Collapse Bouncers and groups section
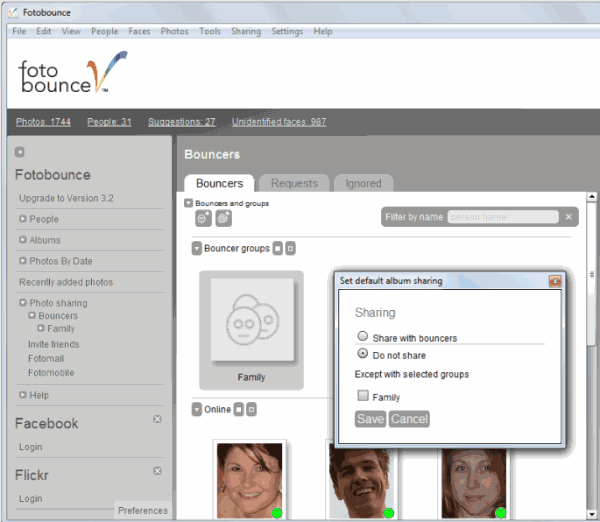The width and height of the screenshot is (600, 522). coord(188,203)
